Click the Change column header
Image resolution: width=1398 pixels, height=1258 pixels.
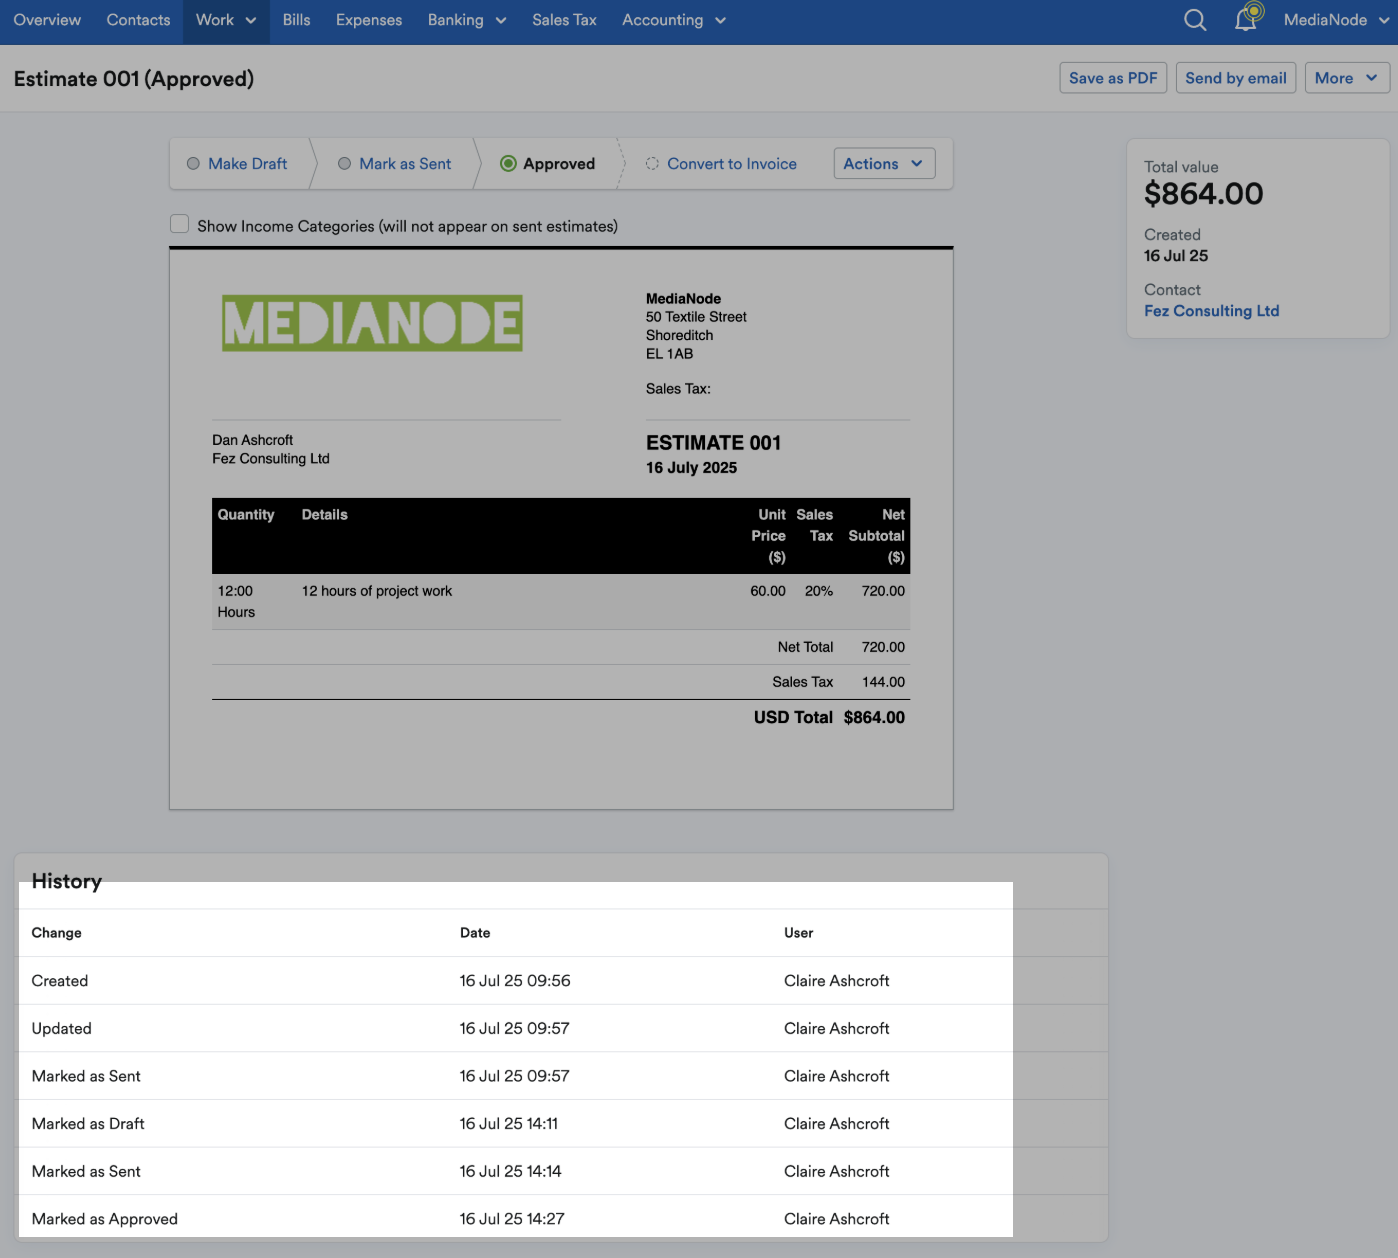tap(56, 933)
